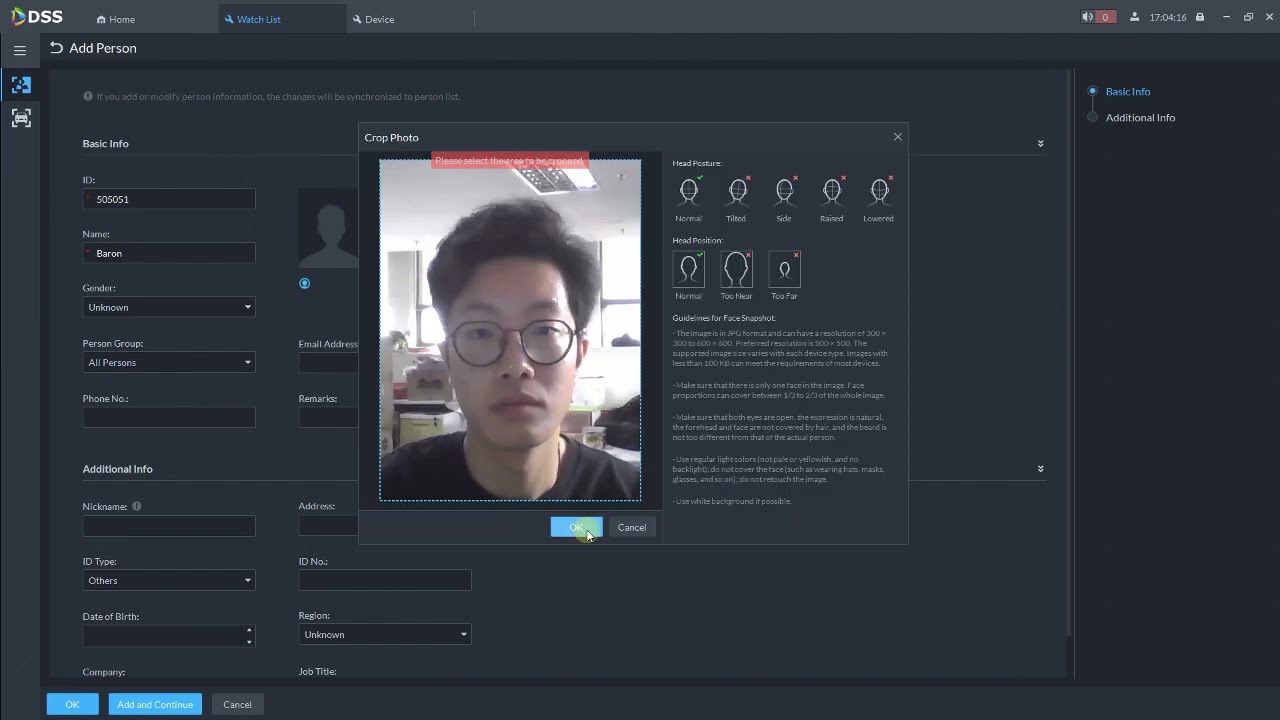Confirm crop with dialog OK button
The width and height of the screenshot is (1280, 720).
tap(576, 527)
